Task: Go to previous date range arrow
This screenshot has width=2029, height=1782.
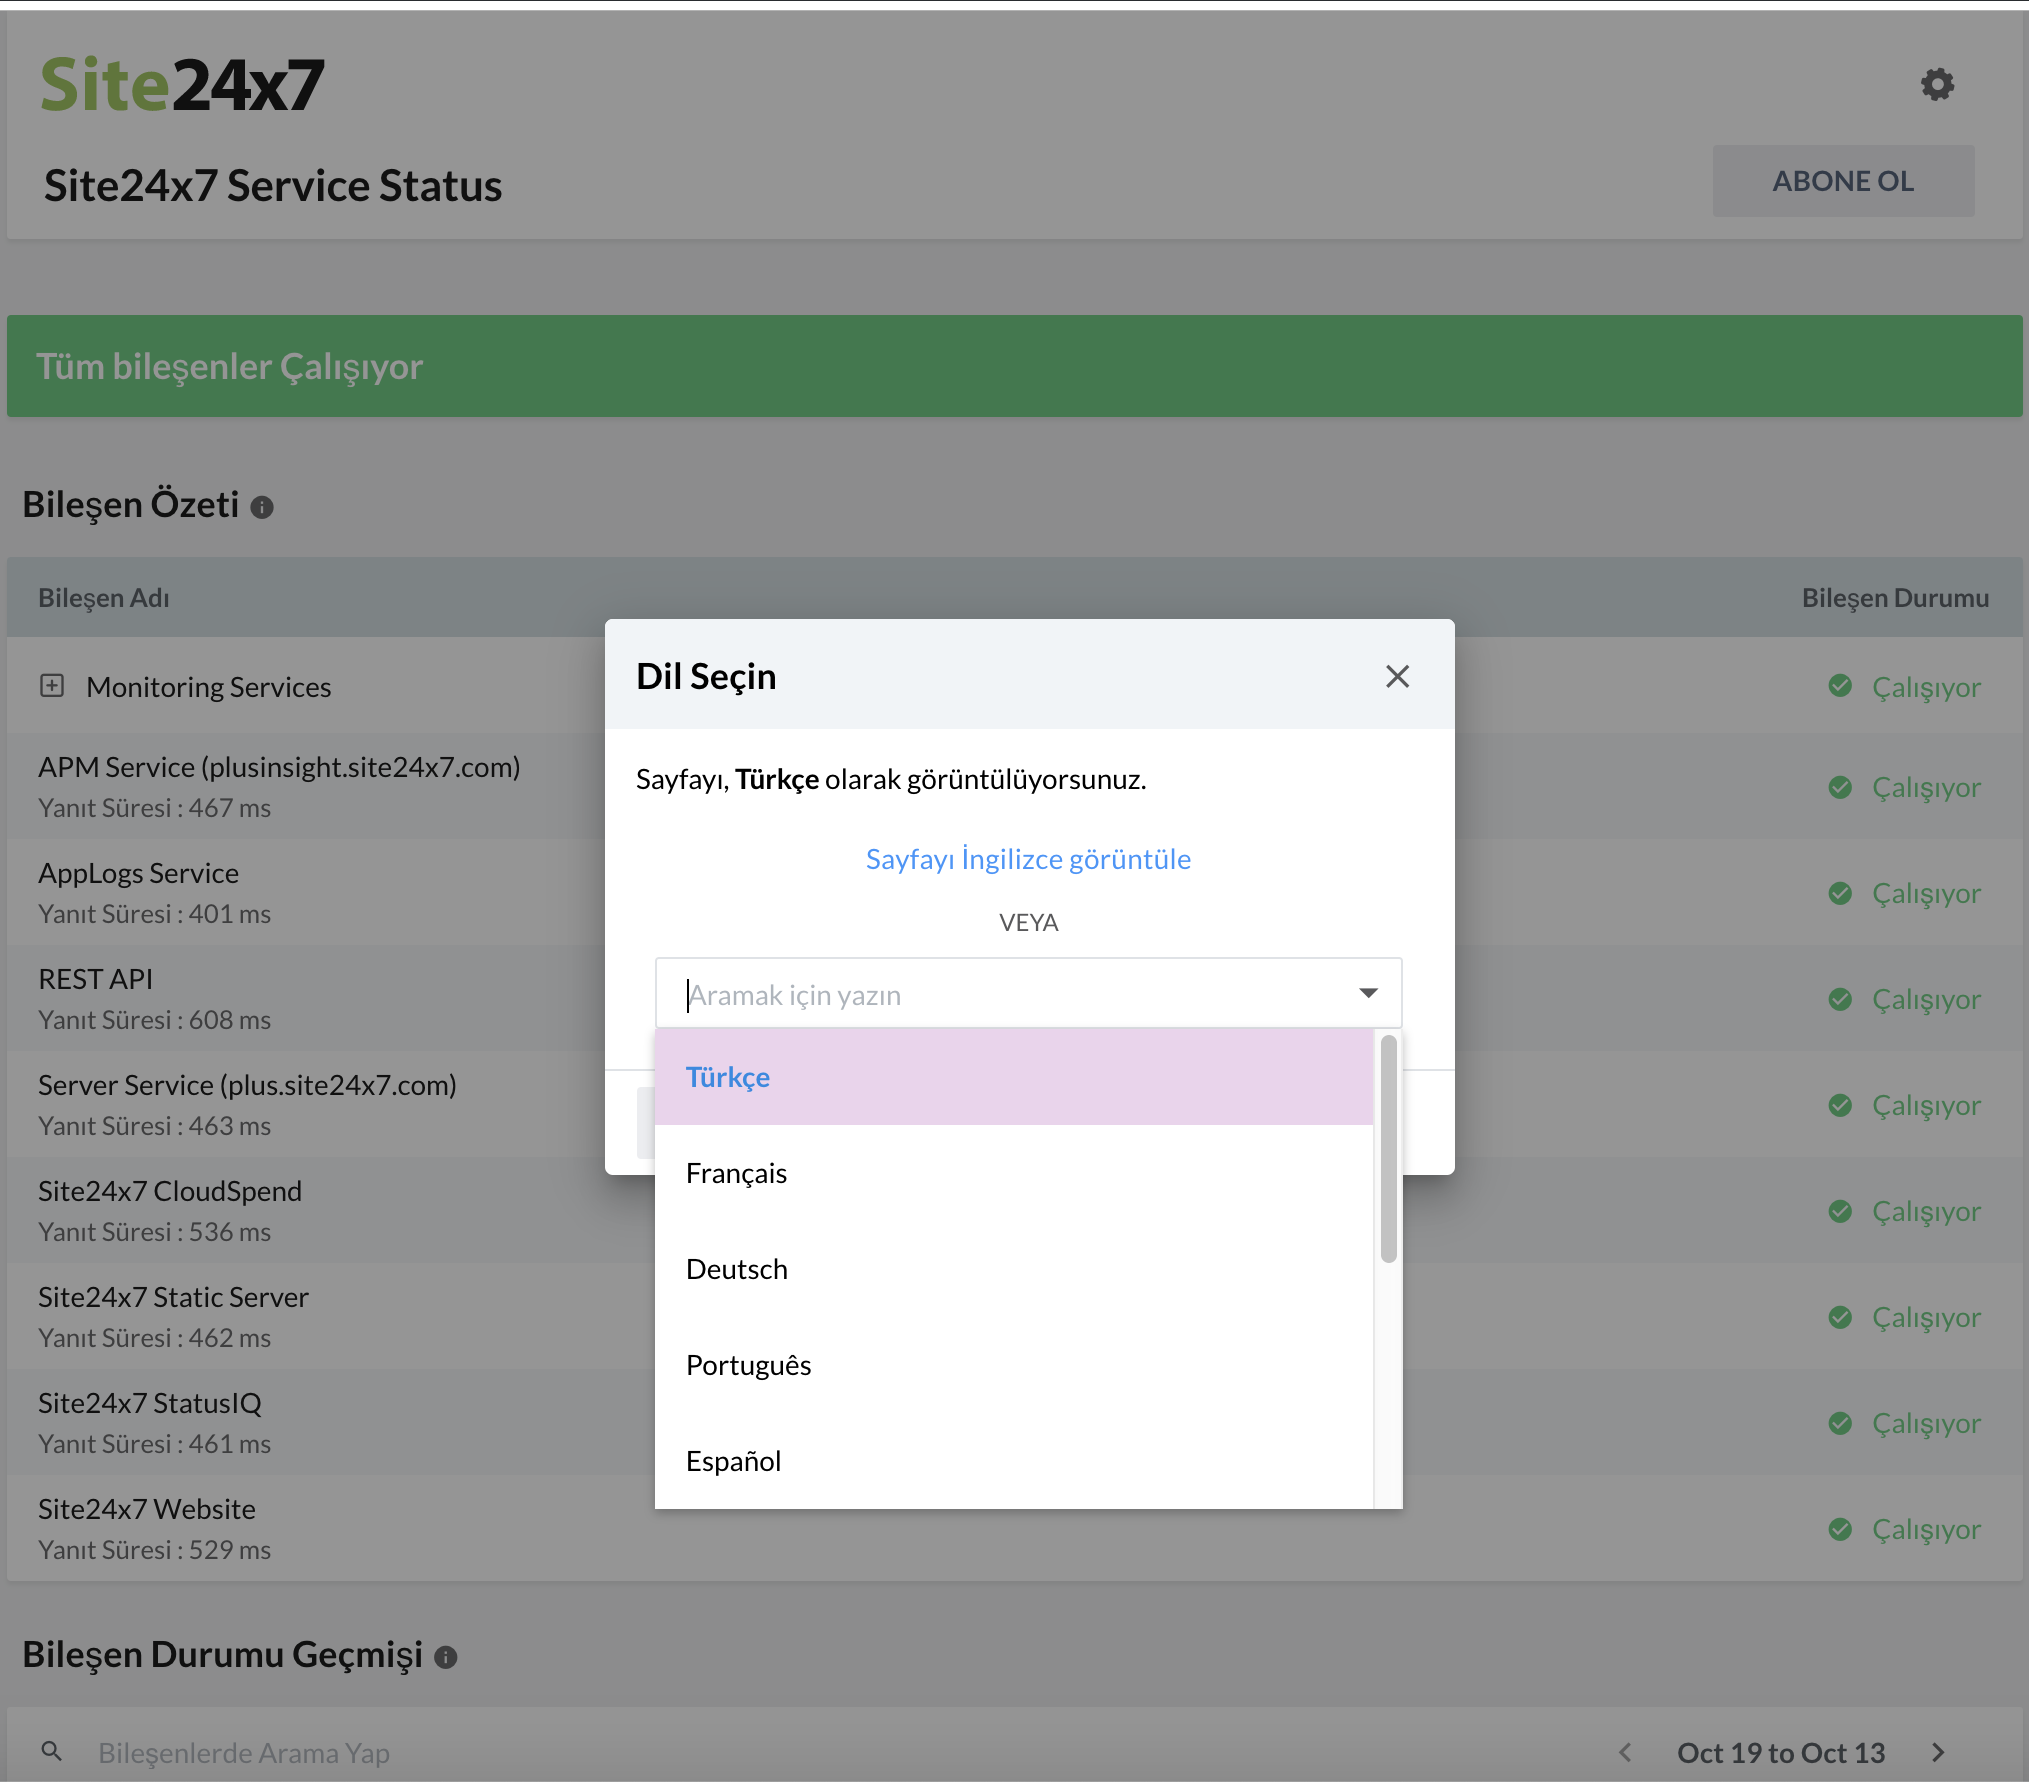Action: click(x=1625, y=1753)
